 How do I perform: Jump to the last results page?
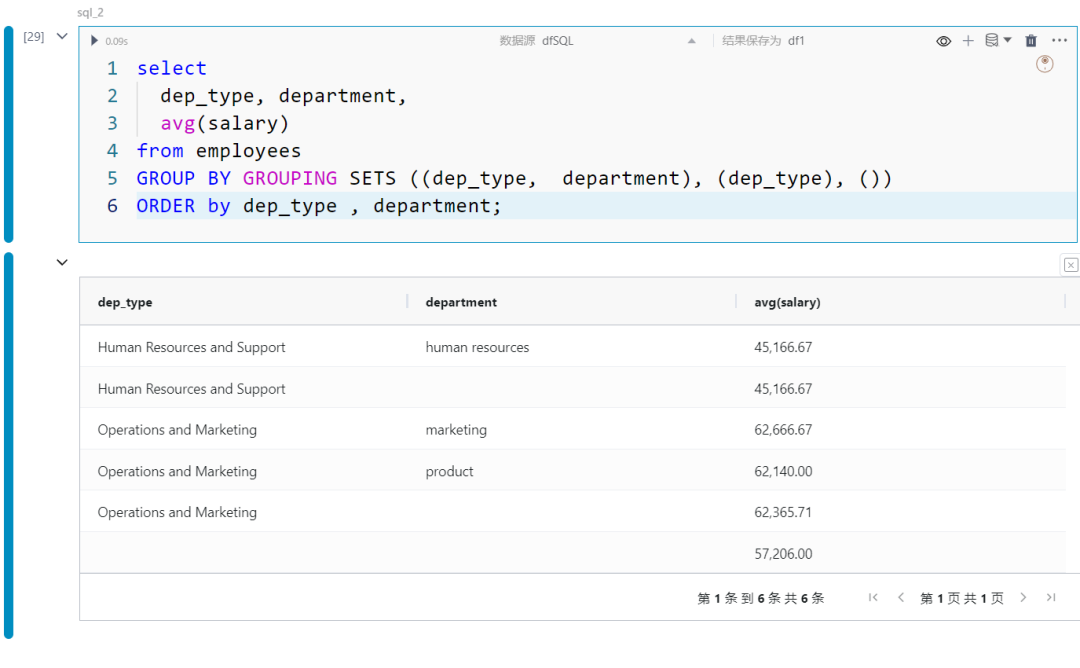click(x=1051, y=598)
